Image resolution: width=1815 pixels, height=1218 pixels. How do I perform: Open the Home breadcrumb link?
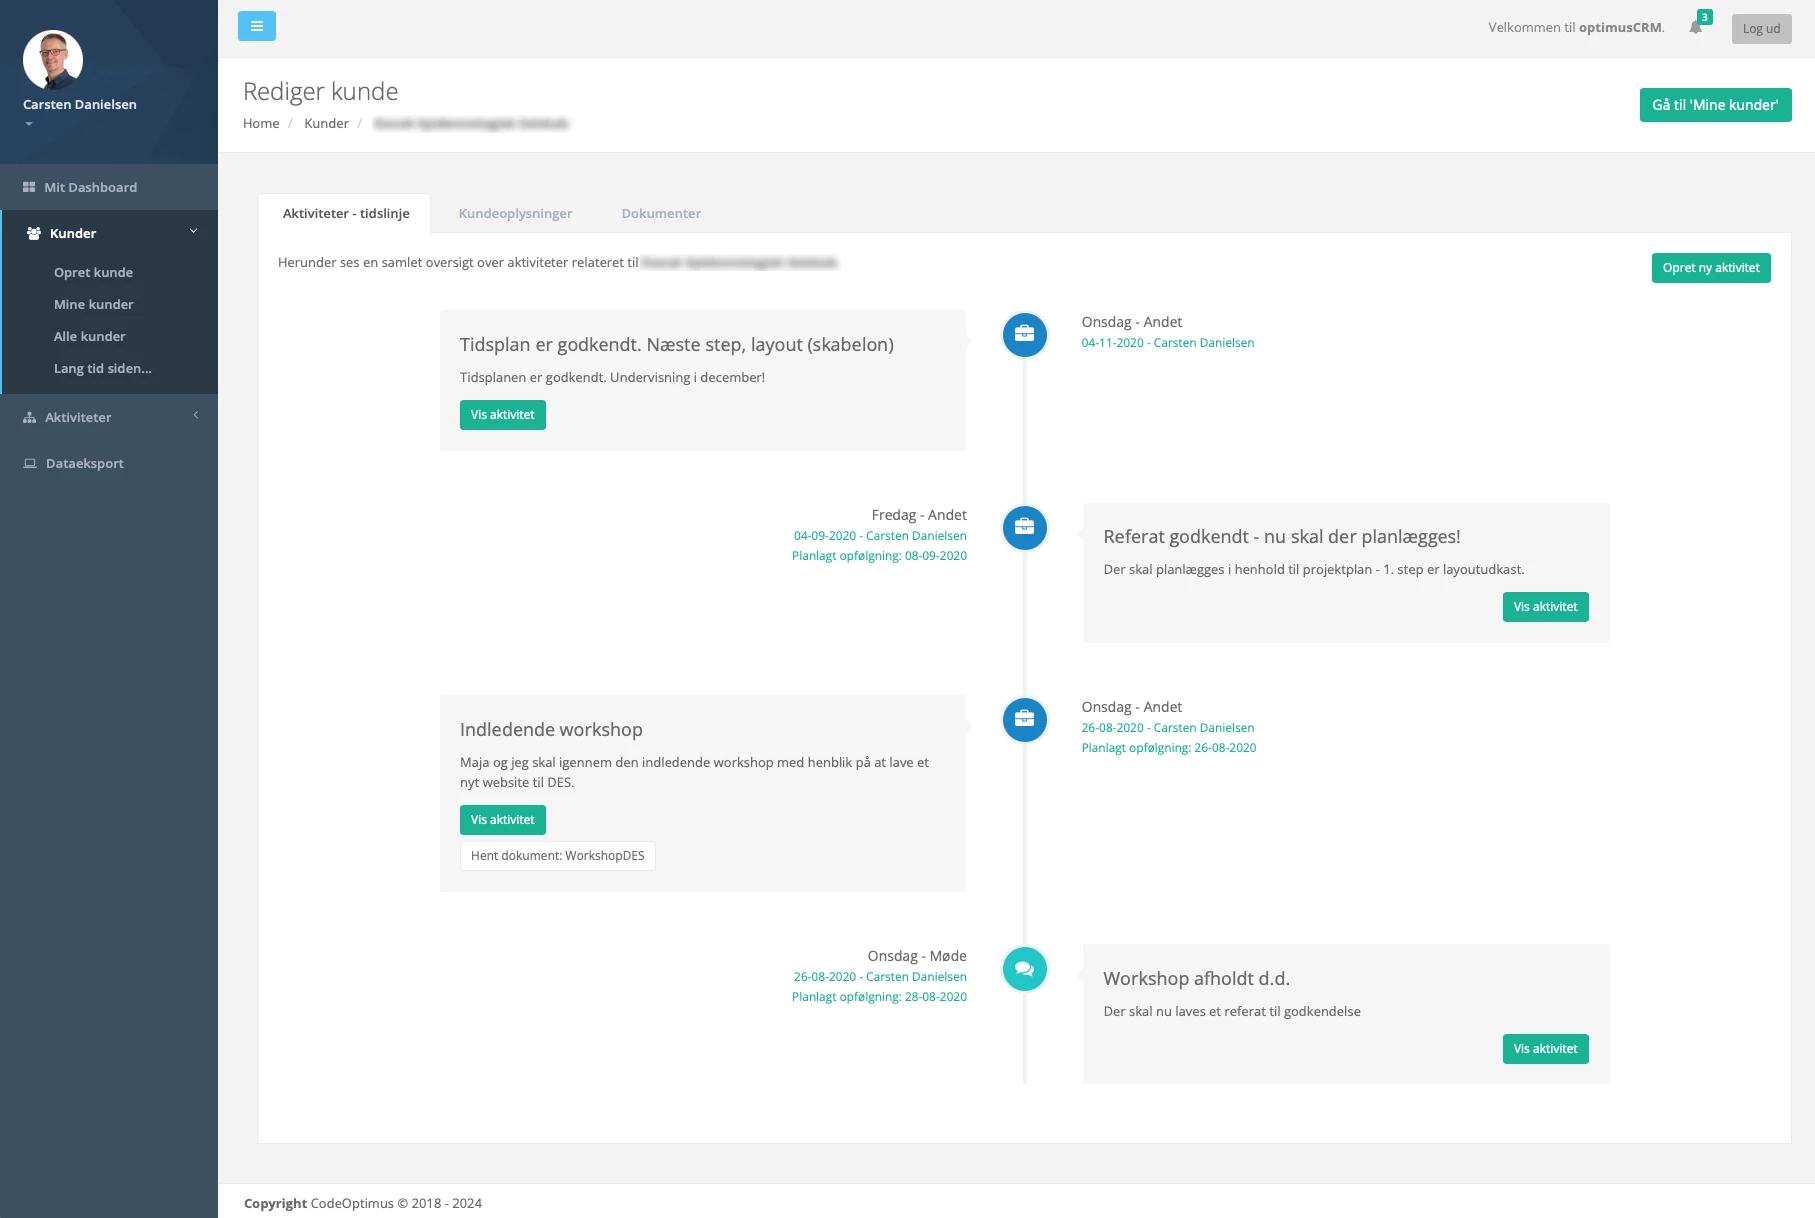(x=261, y=123)
